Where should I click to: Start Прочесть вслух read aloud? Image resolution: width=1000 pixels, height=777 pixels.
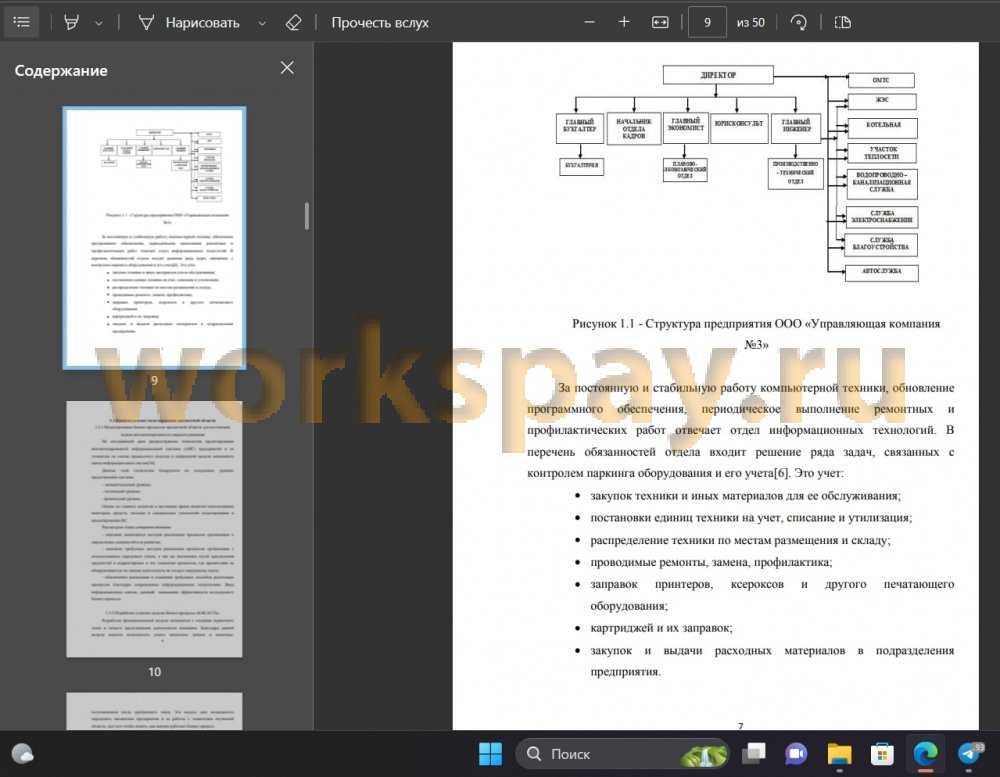click(x=380, y=23)
